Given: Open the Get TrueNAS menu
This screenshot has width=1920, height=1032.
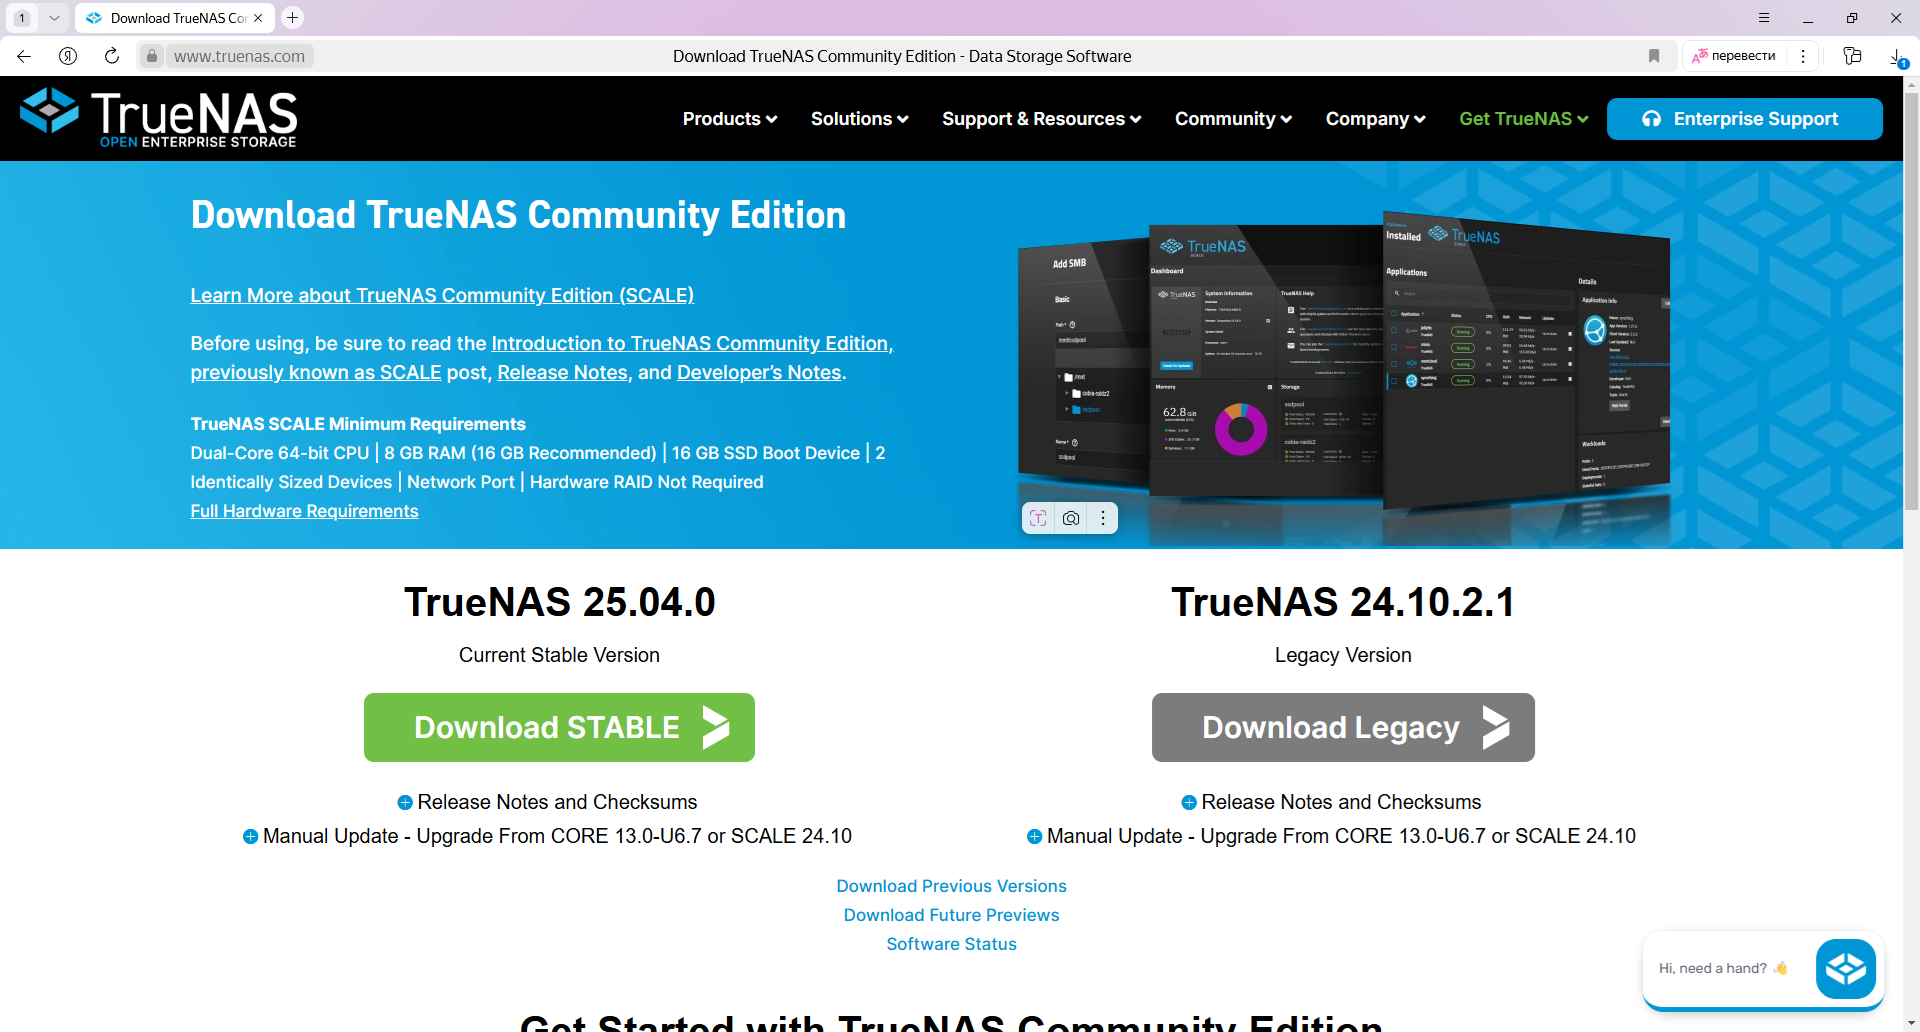Looking at the screenshot, I should pyautogui.click(x=1524, y=119).
